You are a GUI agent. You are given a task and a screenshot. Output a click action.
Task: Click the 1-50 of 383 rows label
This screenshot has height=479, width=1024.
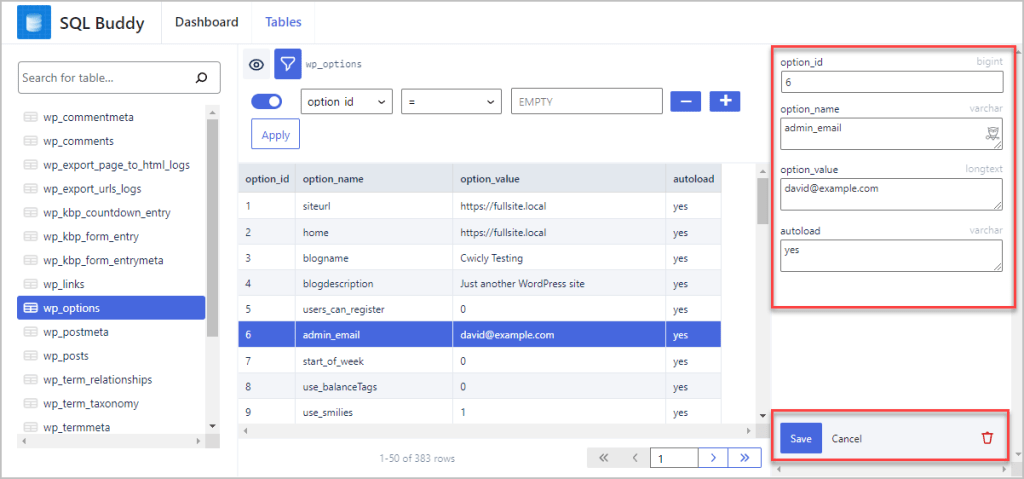[x=417, y=459]
